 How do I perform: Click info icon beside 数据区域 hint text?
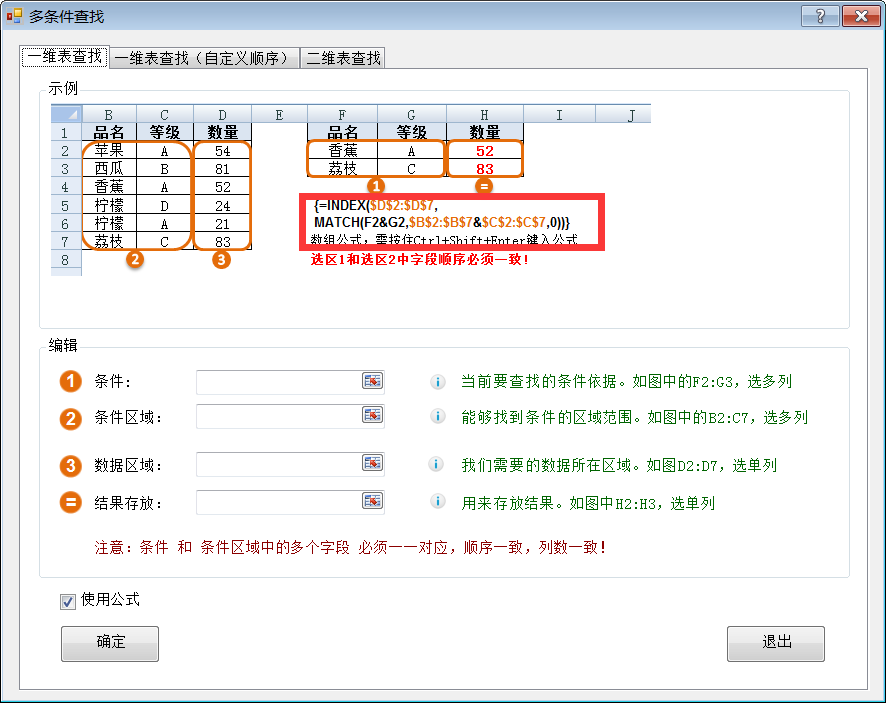click(x=436, y=465)
